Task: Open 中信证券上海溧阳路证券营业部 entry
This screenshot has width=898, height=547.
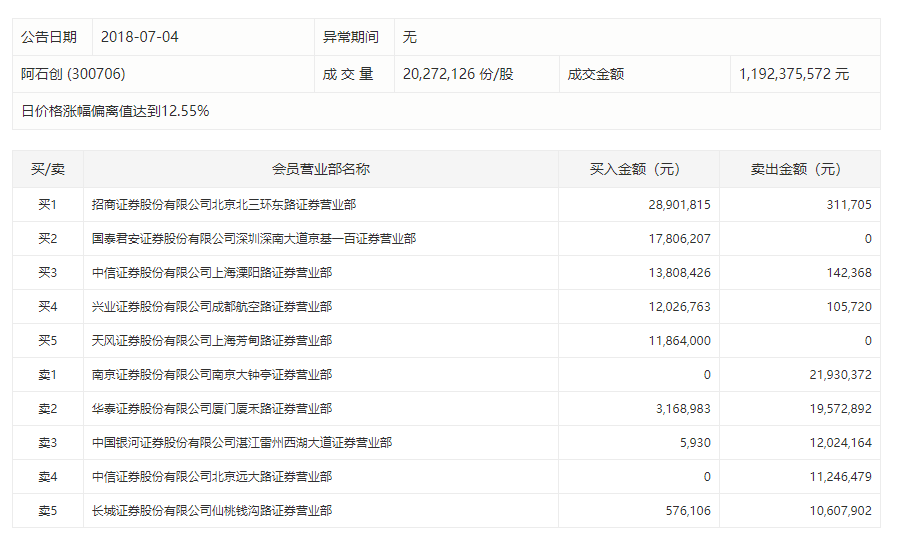Action: 211,273
